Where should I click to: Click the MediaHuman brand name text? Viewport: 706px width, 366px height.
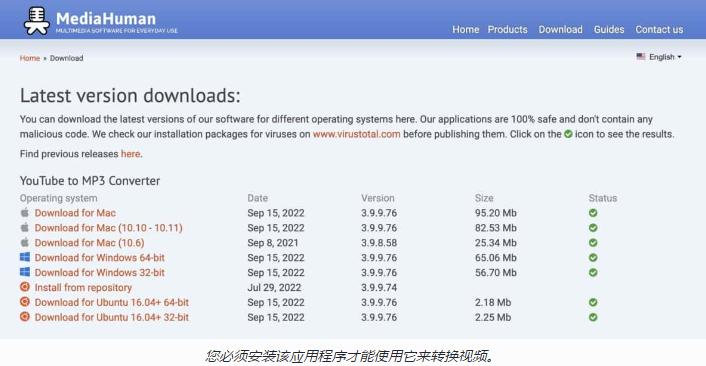(106, 18)
